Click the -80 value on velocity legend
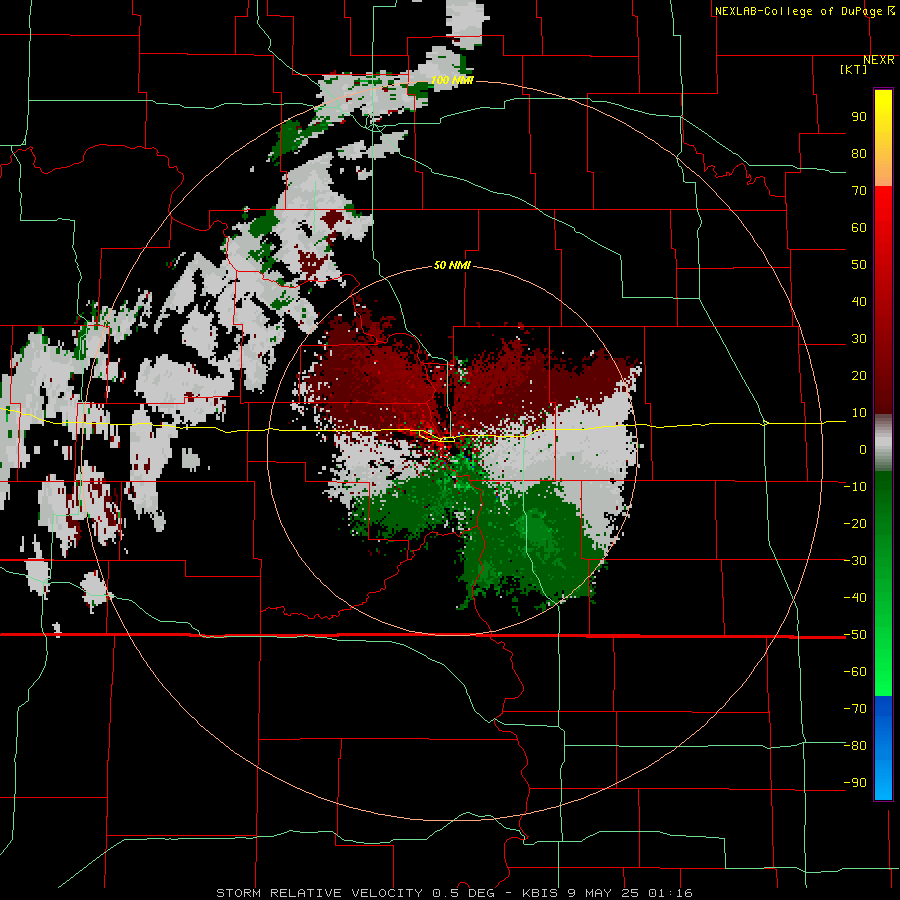 pyautogui.click(x=855, y=746)
